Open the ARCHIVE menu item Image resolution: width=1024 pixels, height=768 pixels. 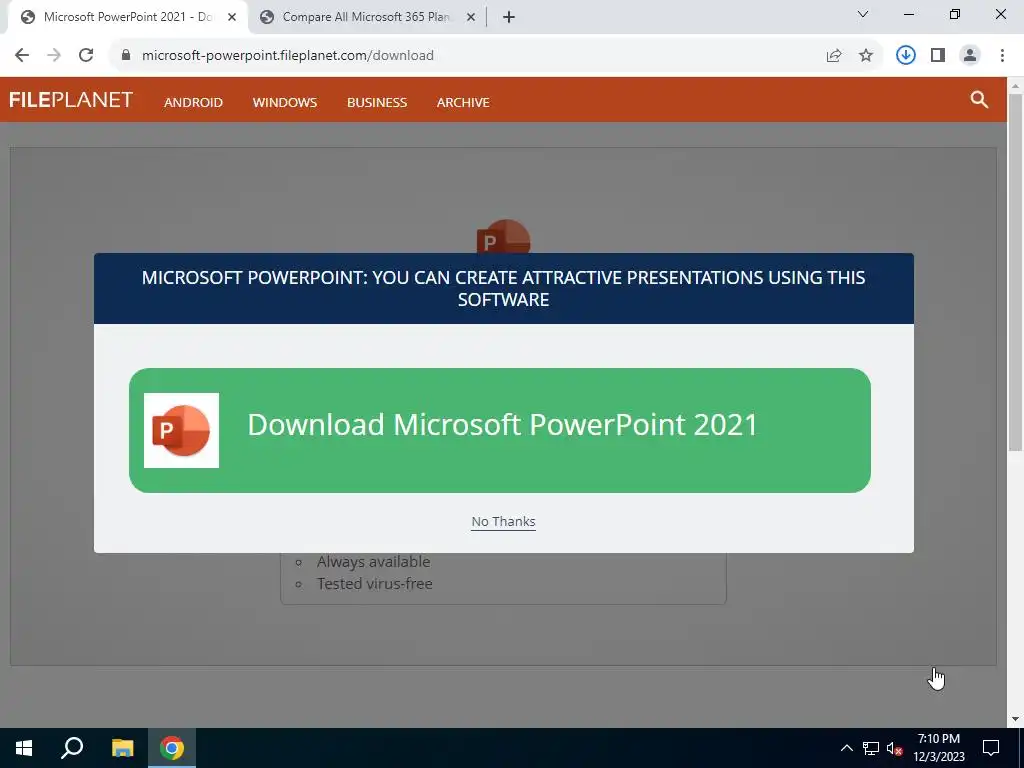coord(463,103)
